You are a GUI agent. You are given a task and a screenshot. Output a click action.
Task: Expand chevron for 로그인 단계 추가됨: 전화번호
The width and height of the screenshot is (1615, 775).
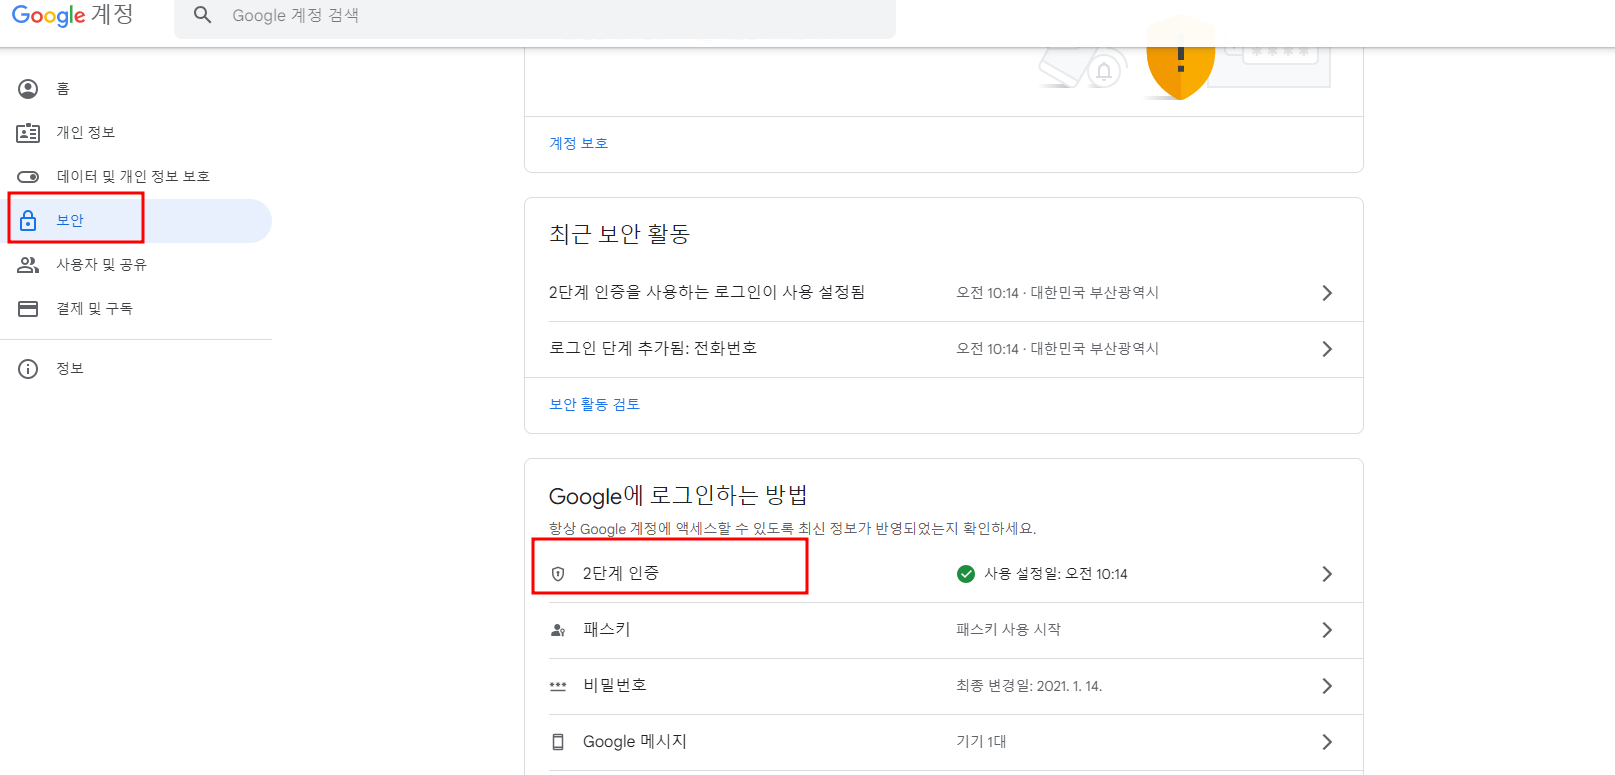1327,349
